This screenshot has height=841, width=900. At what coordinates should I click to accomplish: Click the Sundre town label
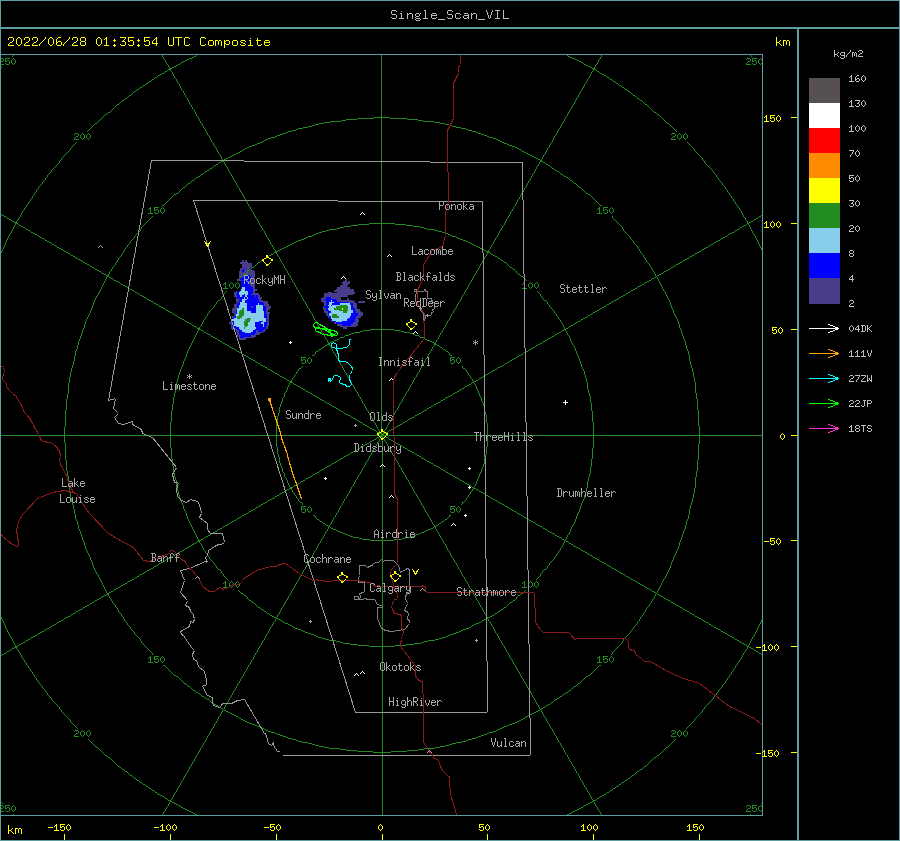coord(303,414)
